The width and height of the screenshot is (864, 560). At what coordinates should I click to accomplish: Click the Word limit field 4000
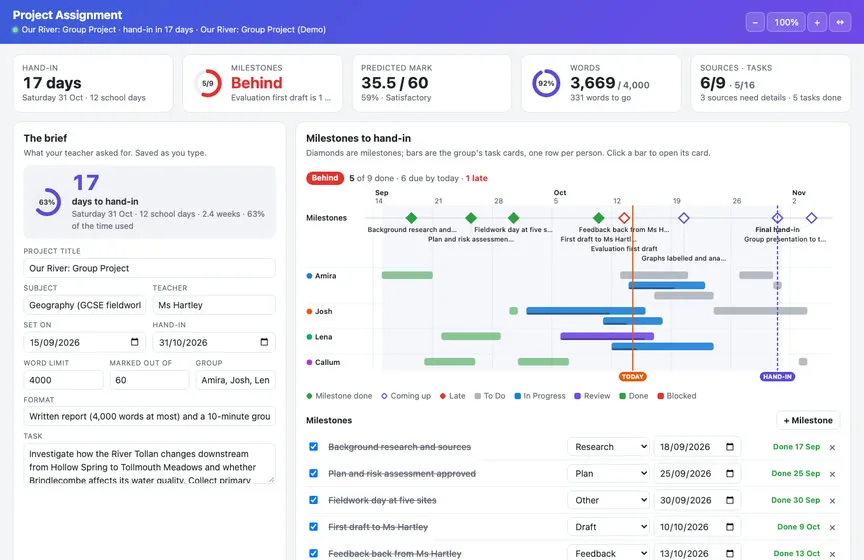pos(63,380)
